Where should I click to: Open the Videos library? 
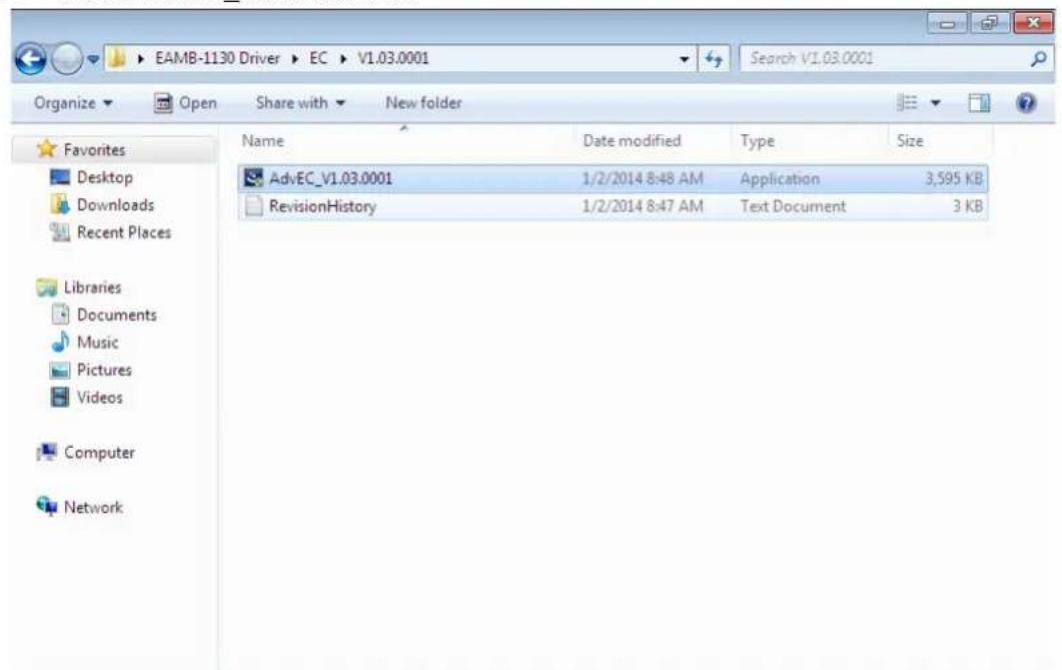point(100,398)
